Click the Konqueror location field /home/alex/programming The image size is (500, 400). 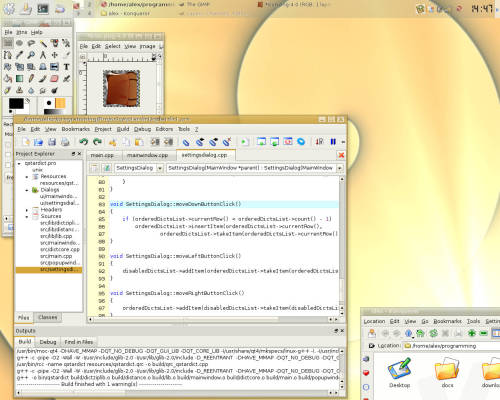tap(452, 346)
